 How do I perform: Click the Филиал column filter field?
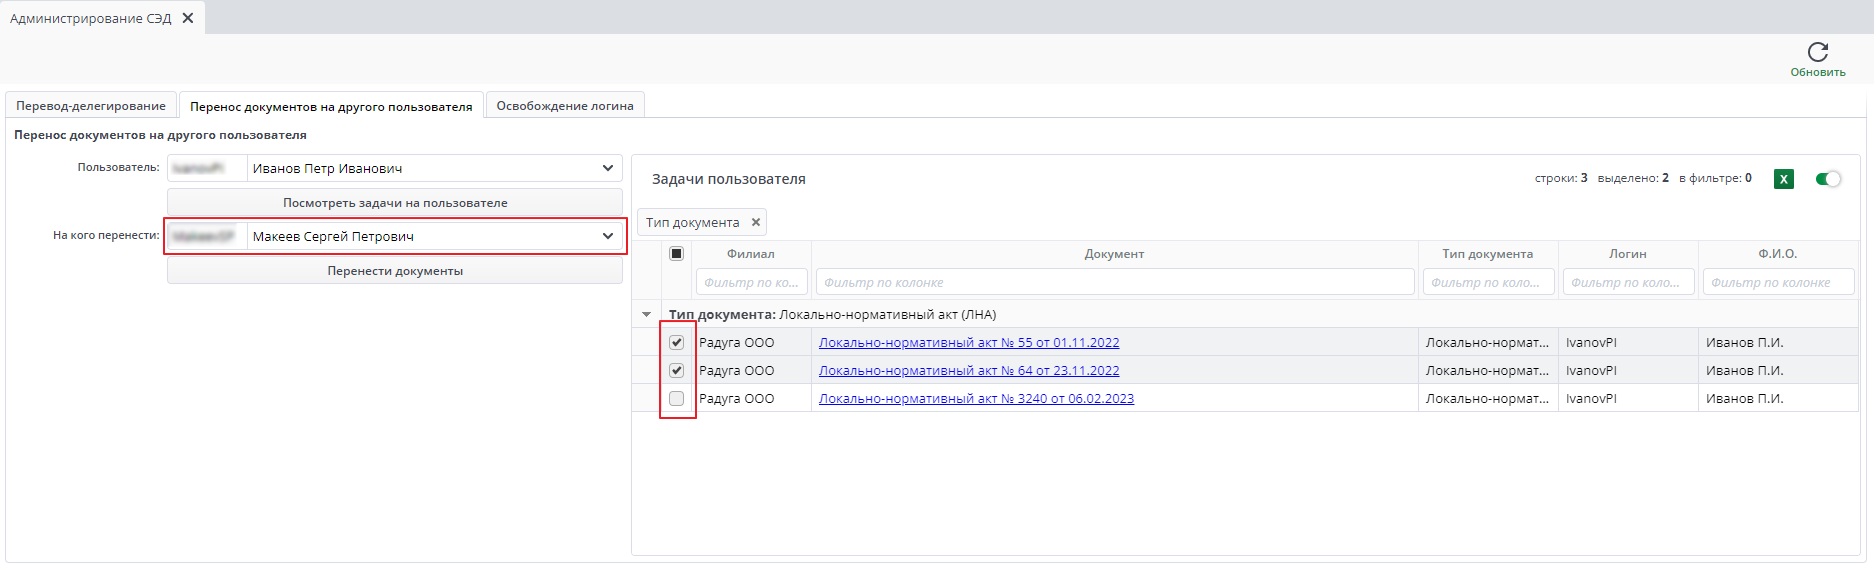click(751, 282)
